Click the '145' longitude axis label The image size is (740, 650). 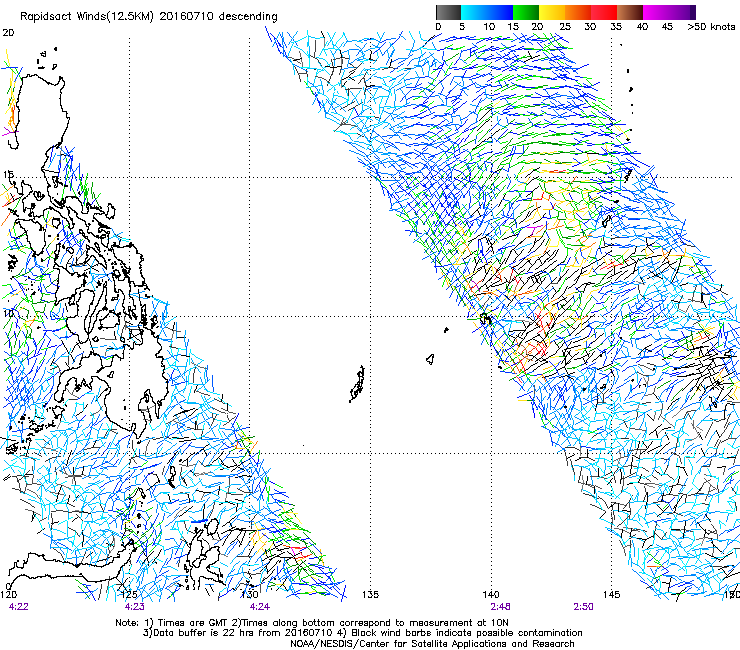(612, 595)
